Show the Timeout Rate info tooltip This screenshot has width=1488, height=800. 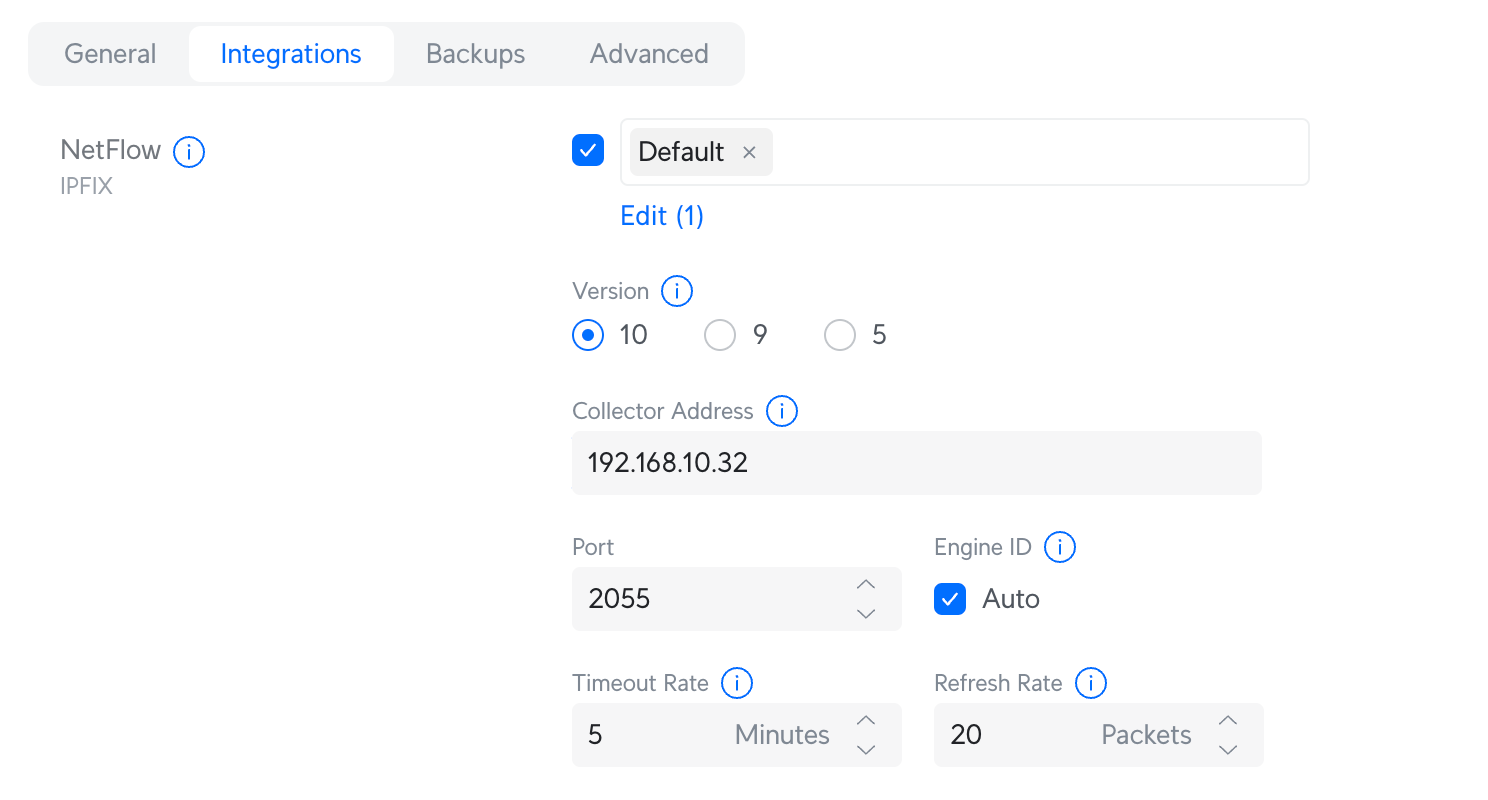coord(736,683)
